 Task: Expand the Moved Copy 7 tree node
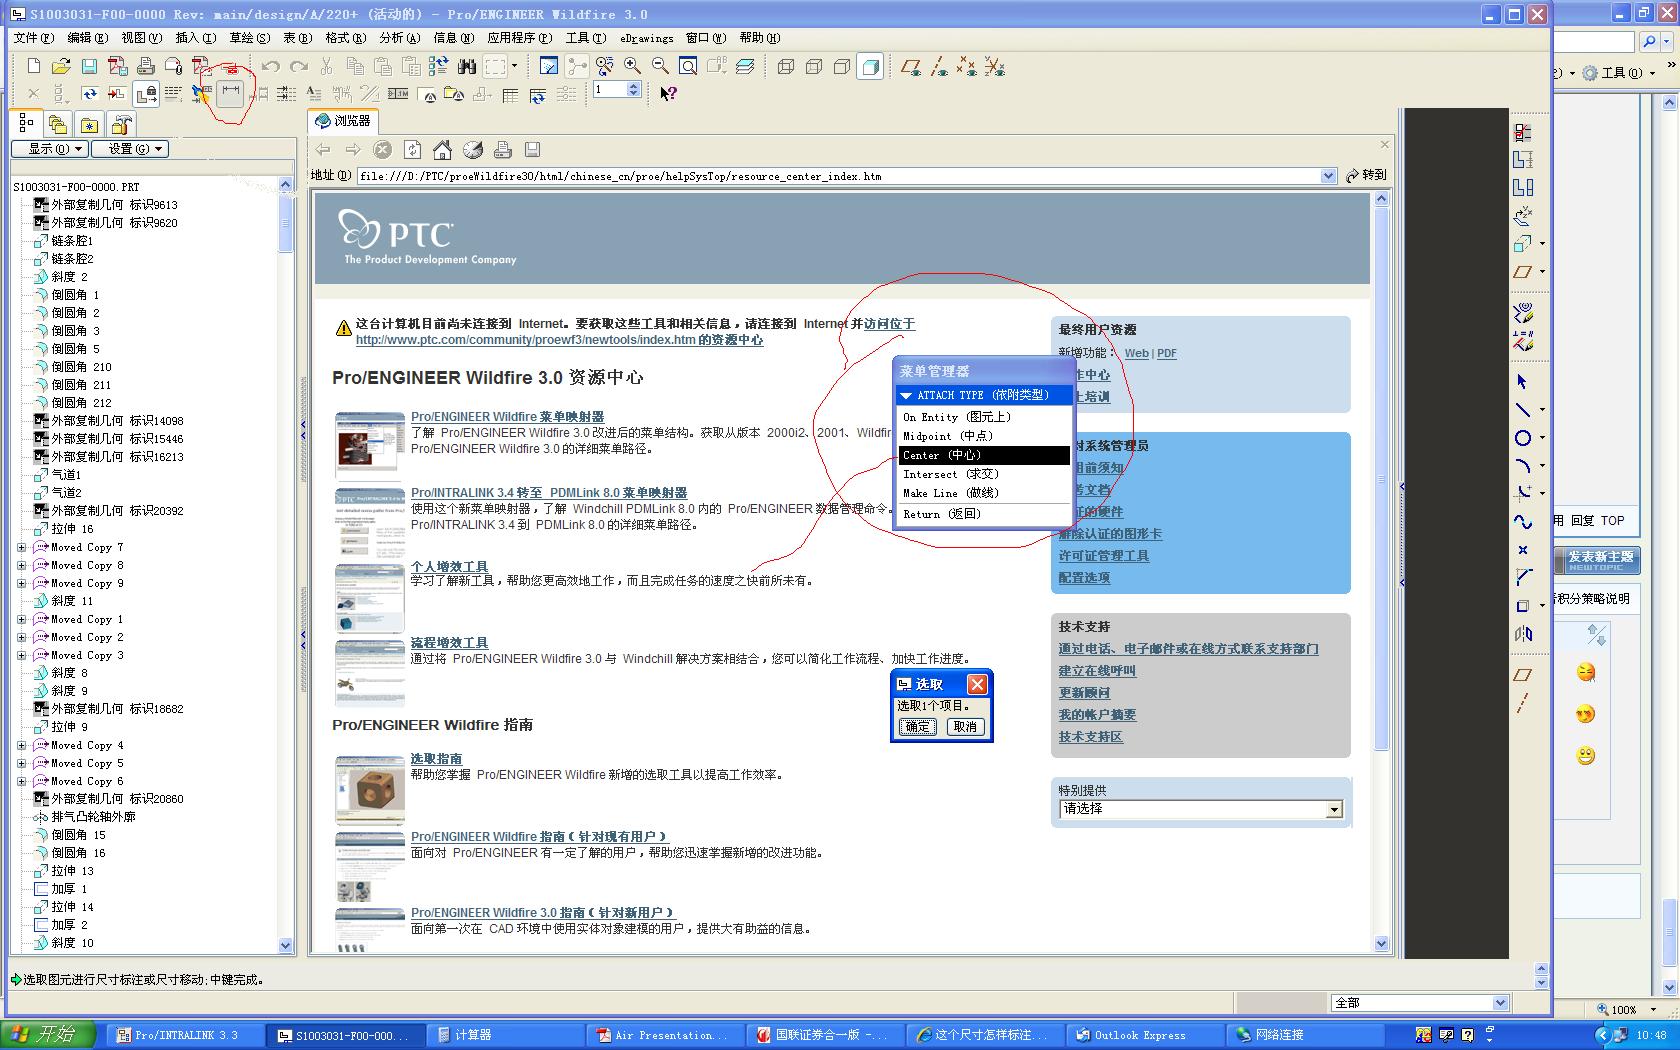[22, 547]
